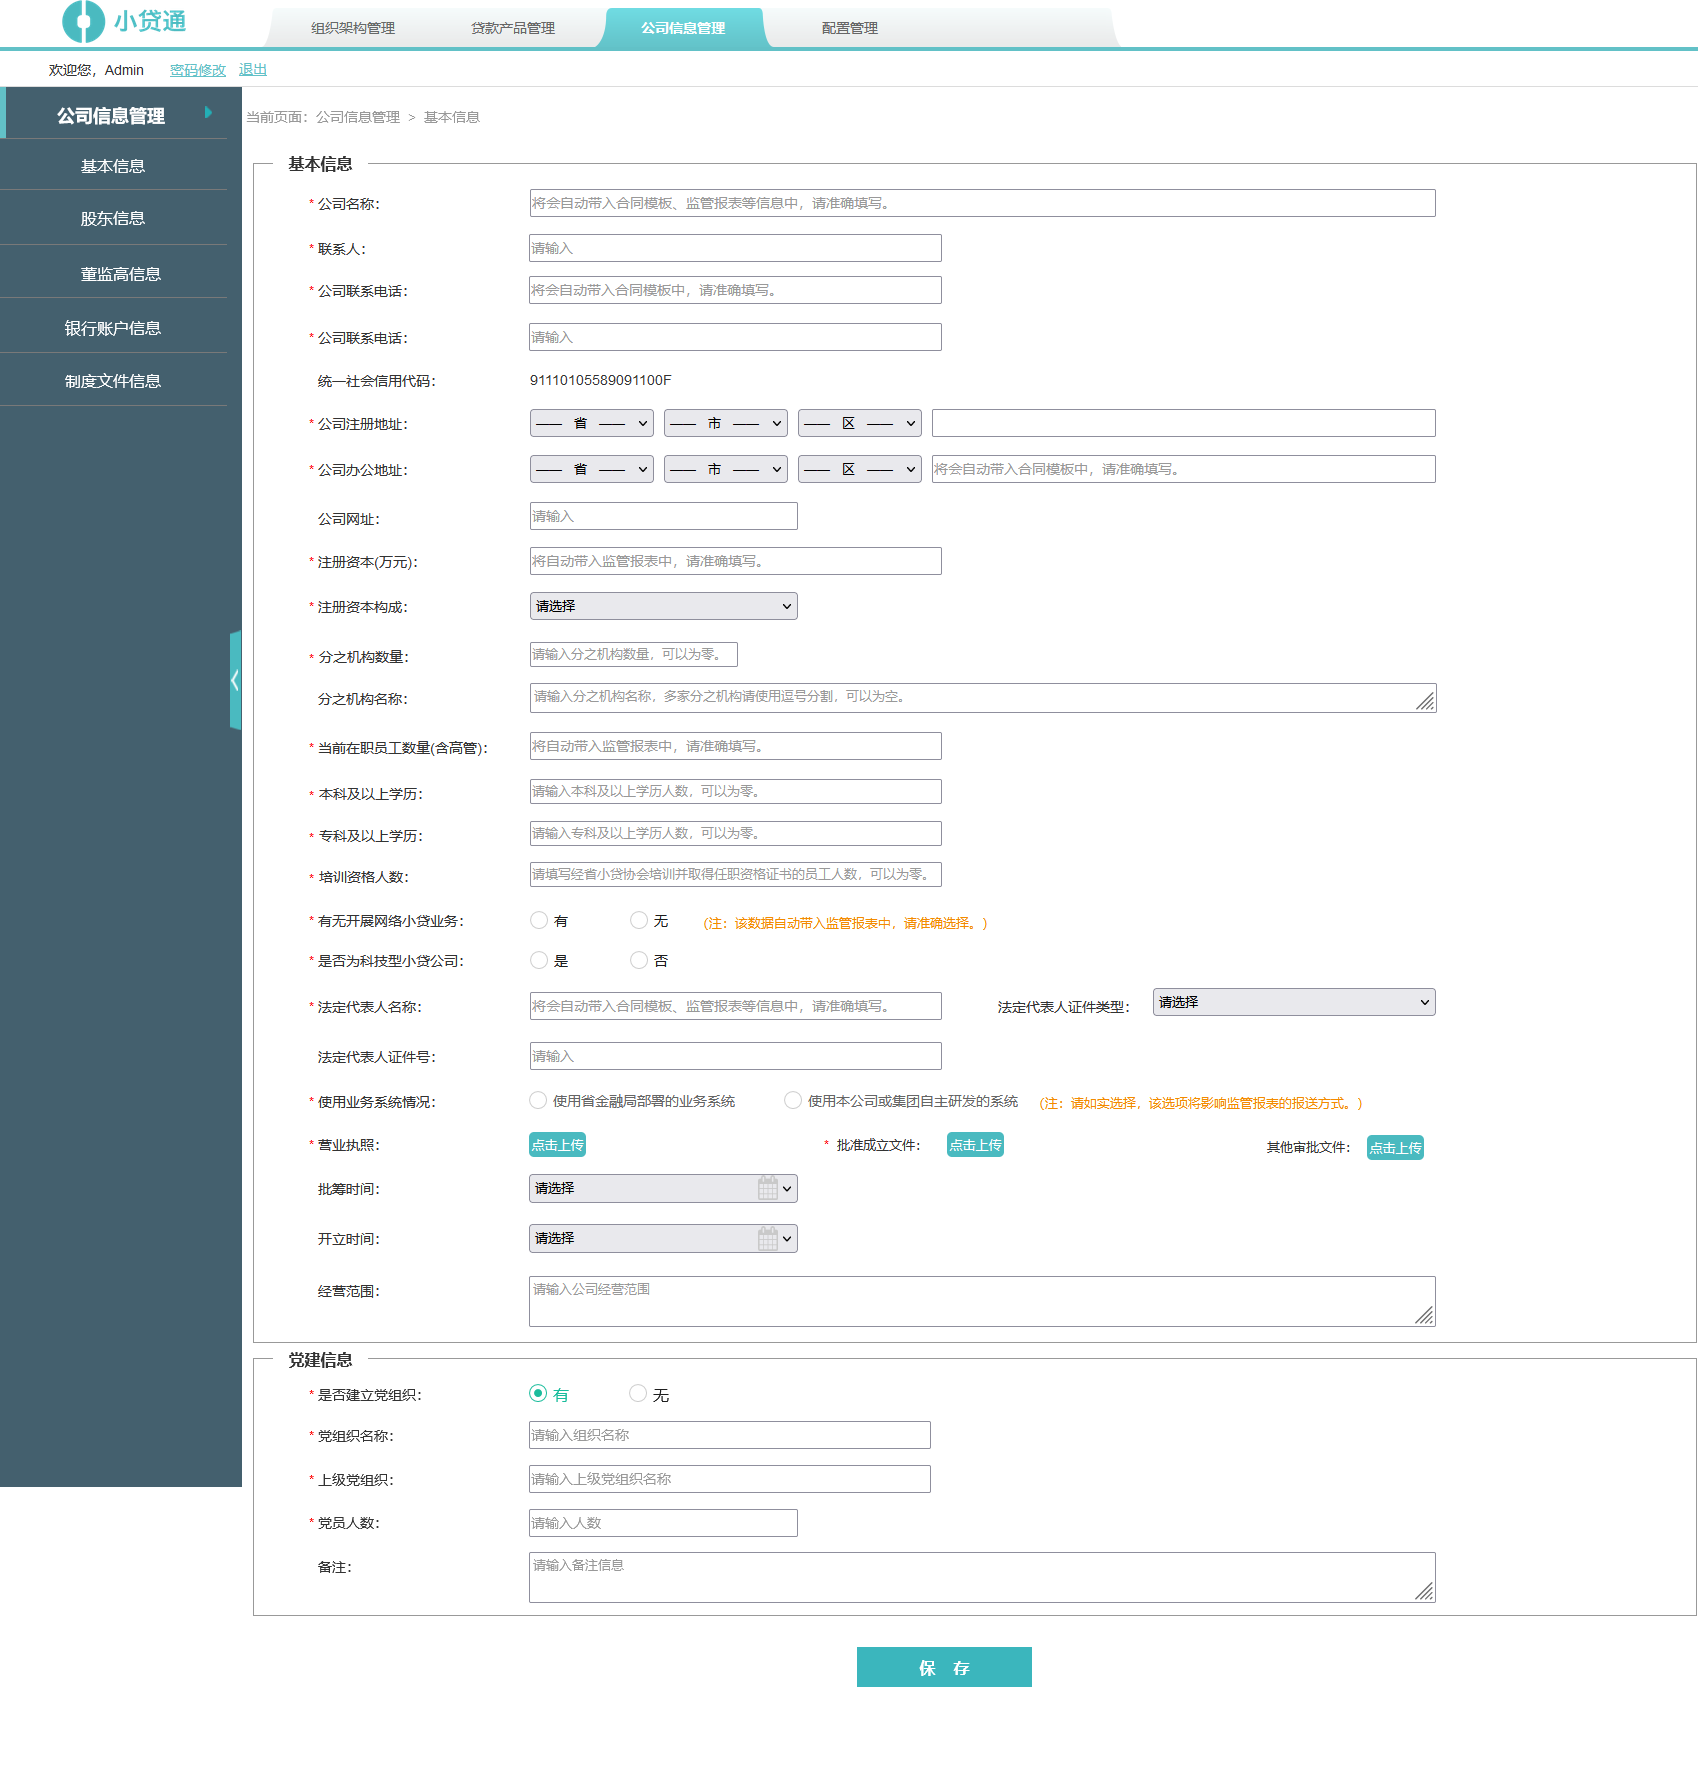
Task: Focus the 法定代表人名称 input field
Action: point(735,1006)
